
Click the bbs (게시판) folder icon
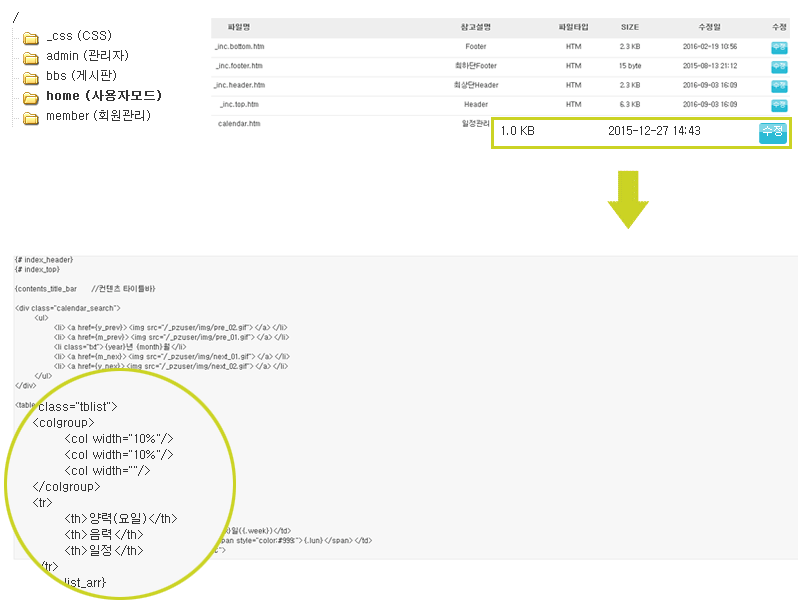click(x=30, y=77)
